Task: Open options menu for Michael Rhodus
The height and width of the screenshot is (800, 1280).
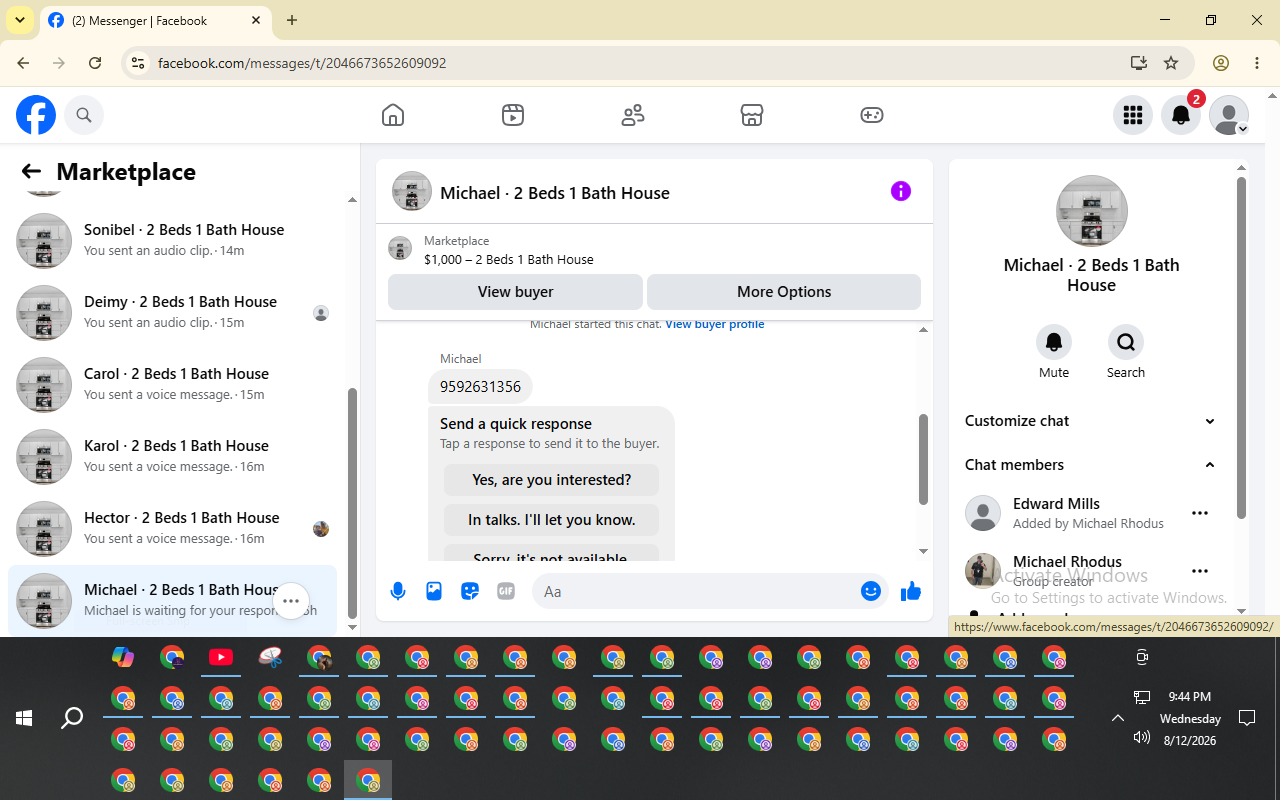Action: pyautogui.click(x=1200, y=571)
